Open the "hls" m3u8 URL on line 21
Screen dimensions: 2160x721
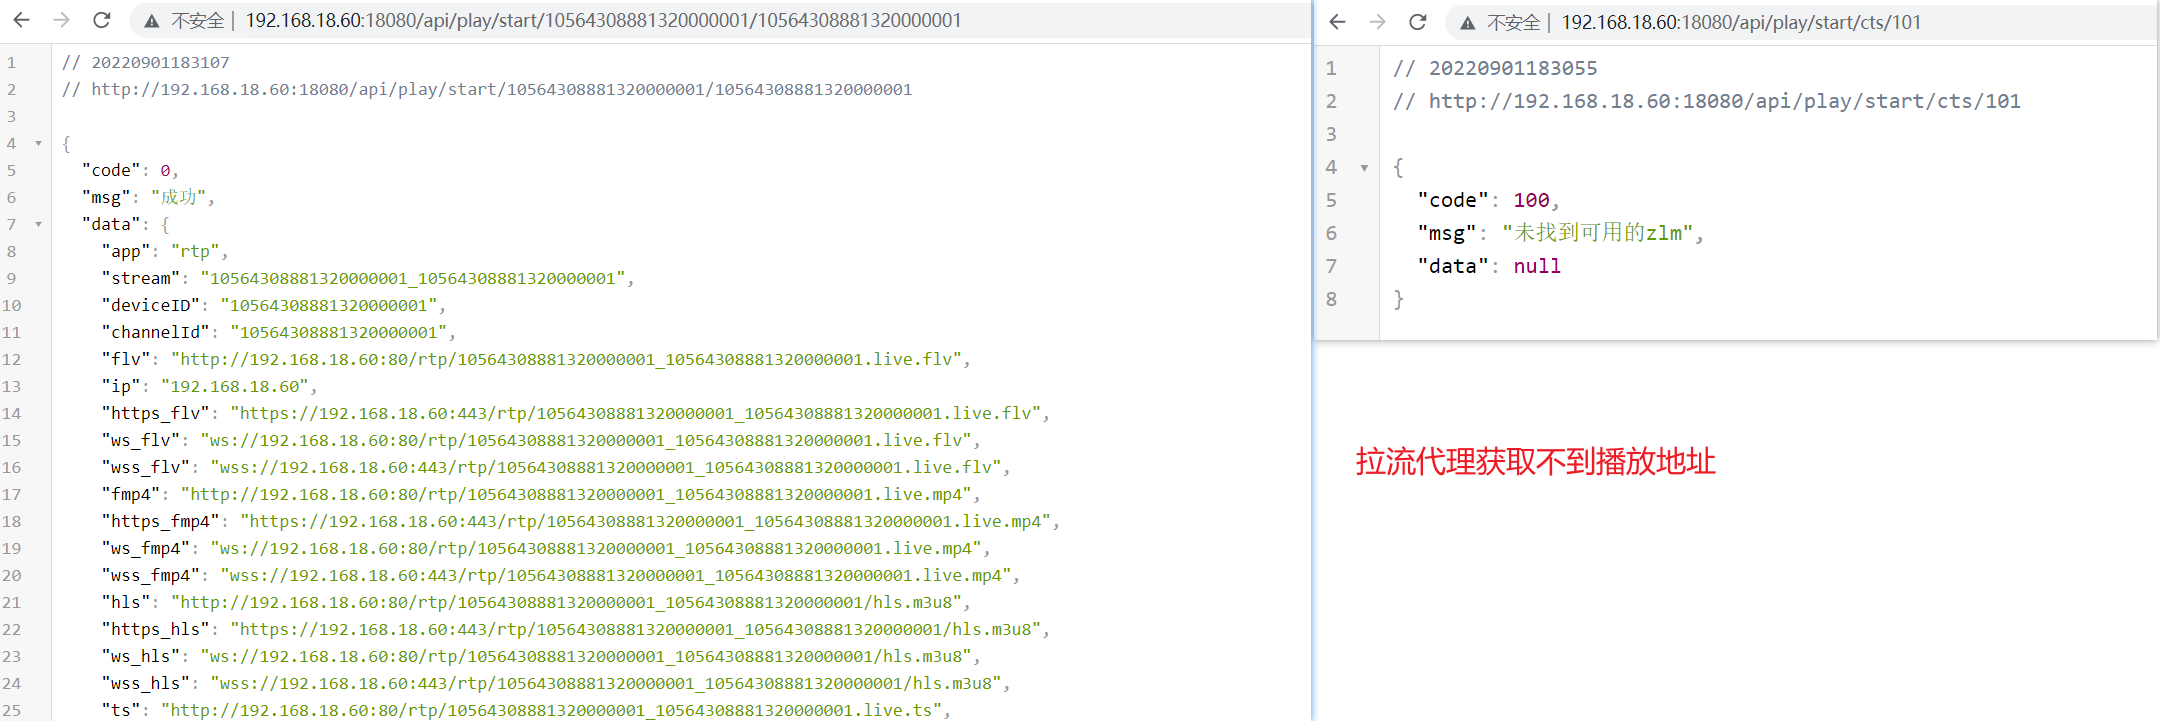566,602
